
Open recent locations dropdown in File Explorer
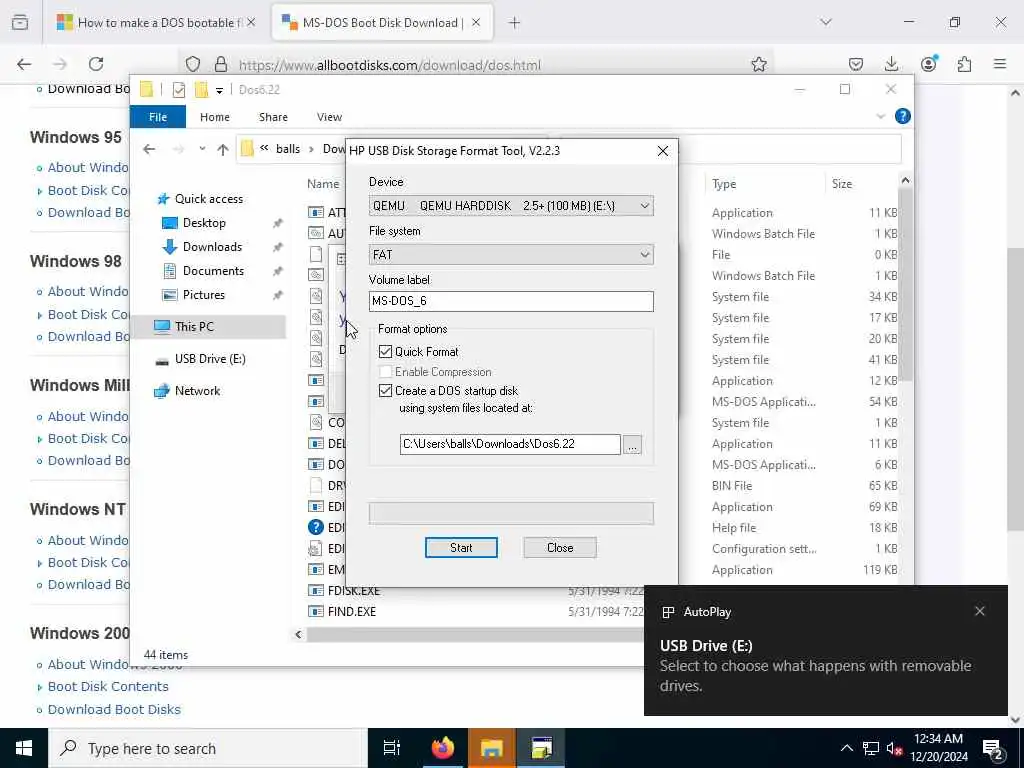point(202,150)
